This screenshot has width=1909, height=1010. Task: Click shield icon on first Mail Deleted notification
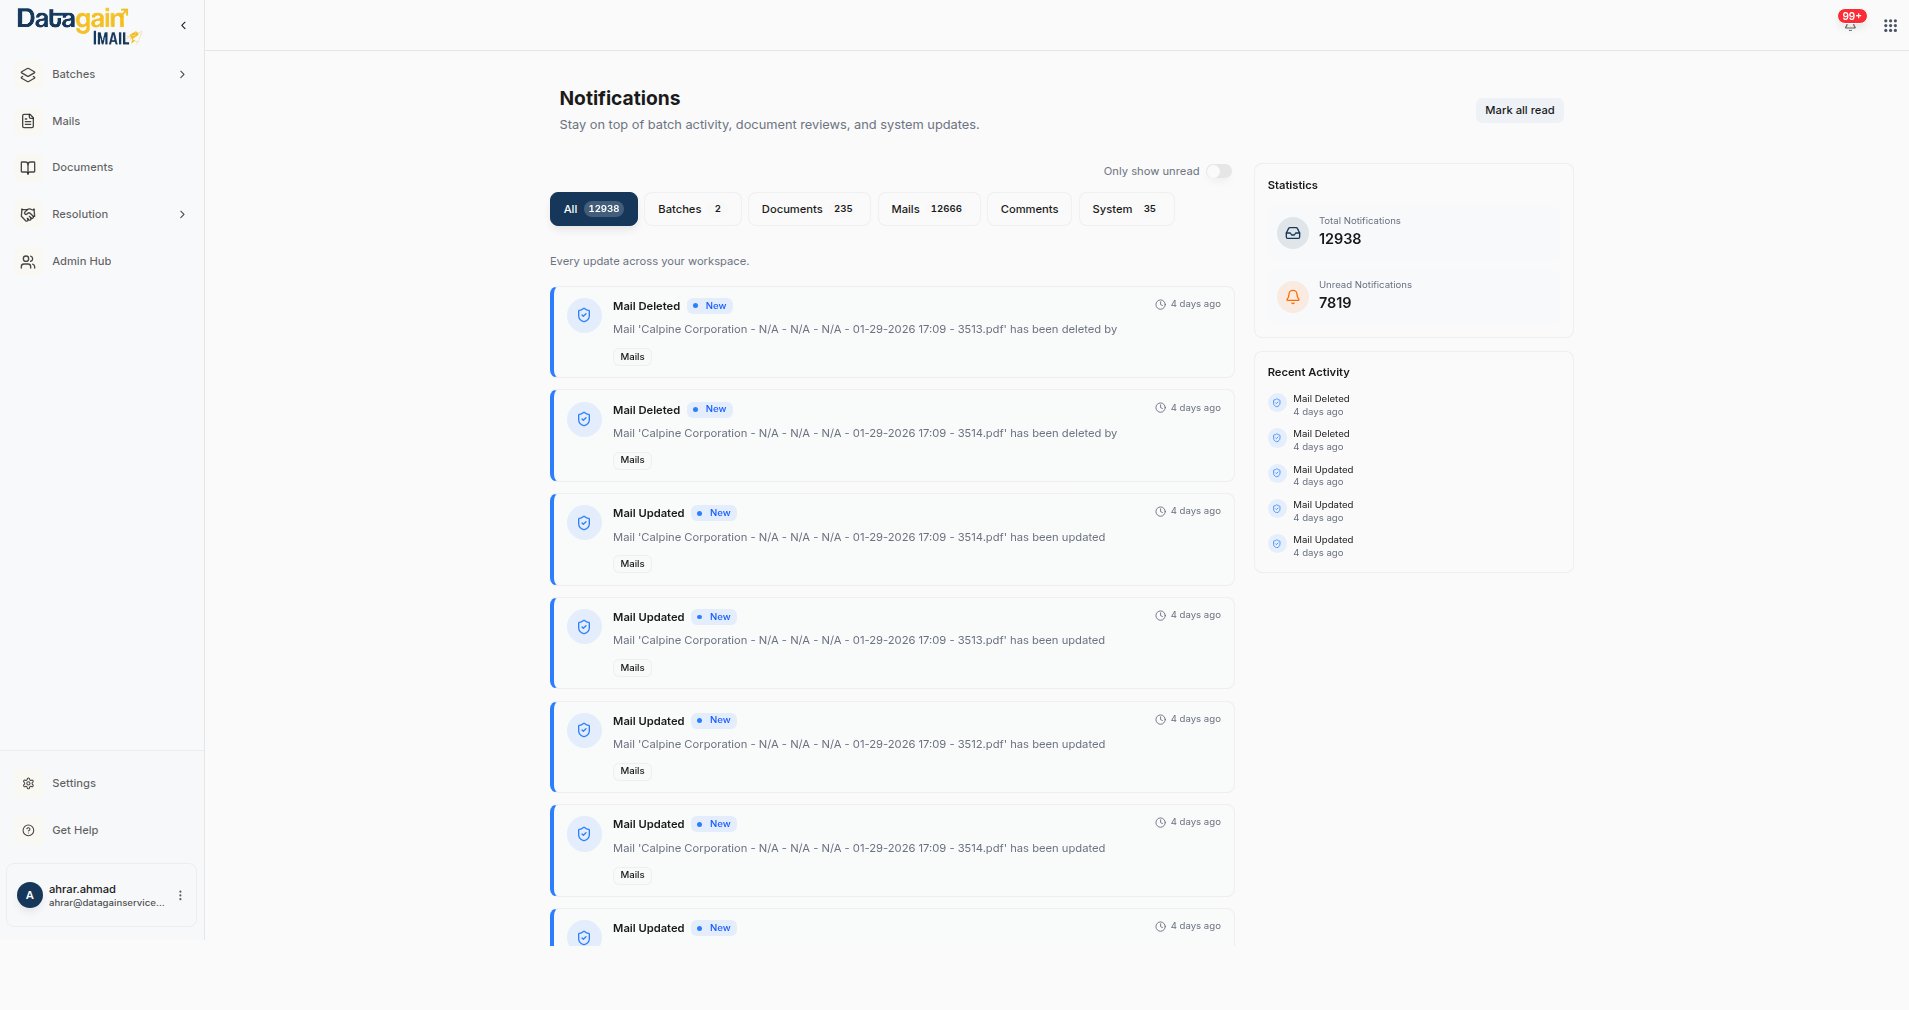(584, 316)
